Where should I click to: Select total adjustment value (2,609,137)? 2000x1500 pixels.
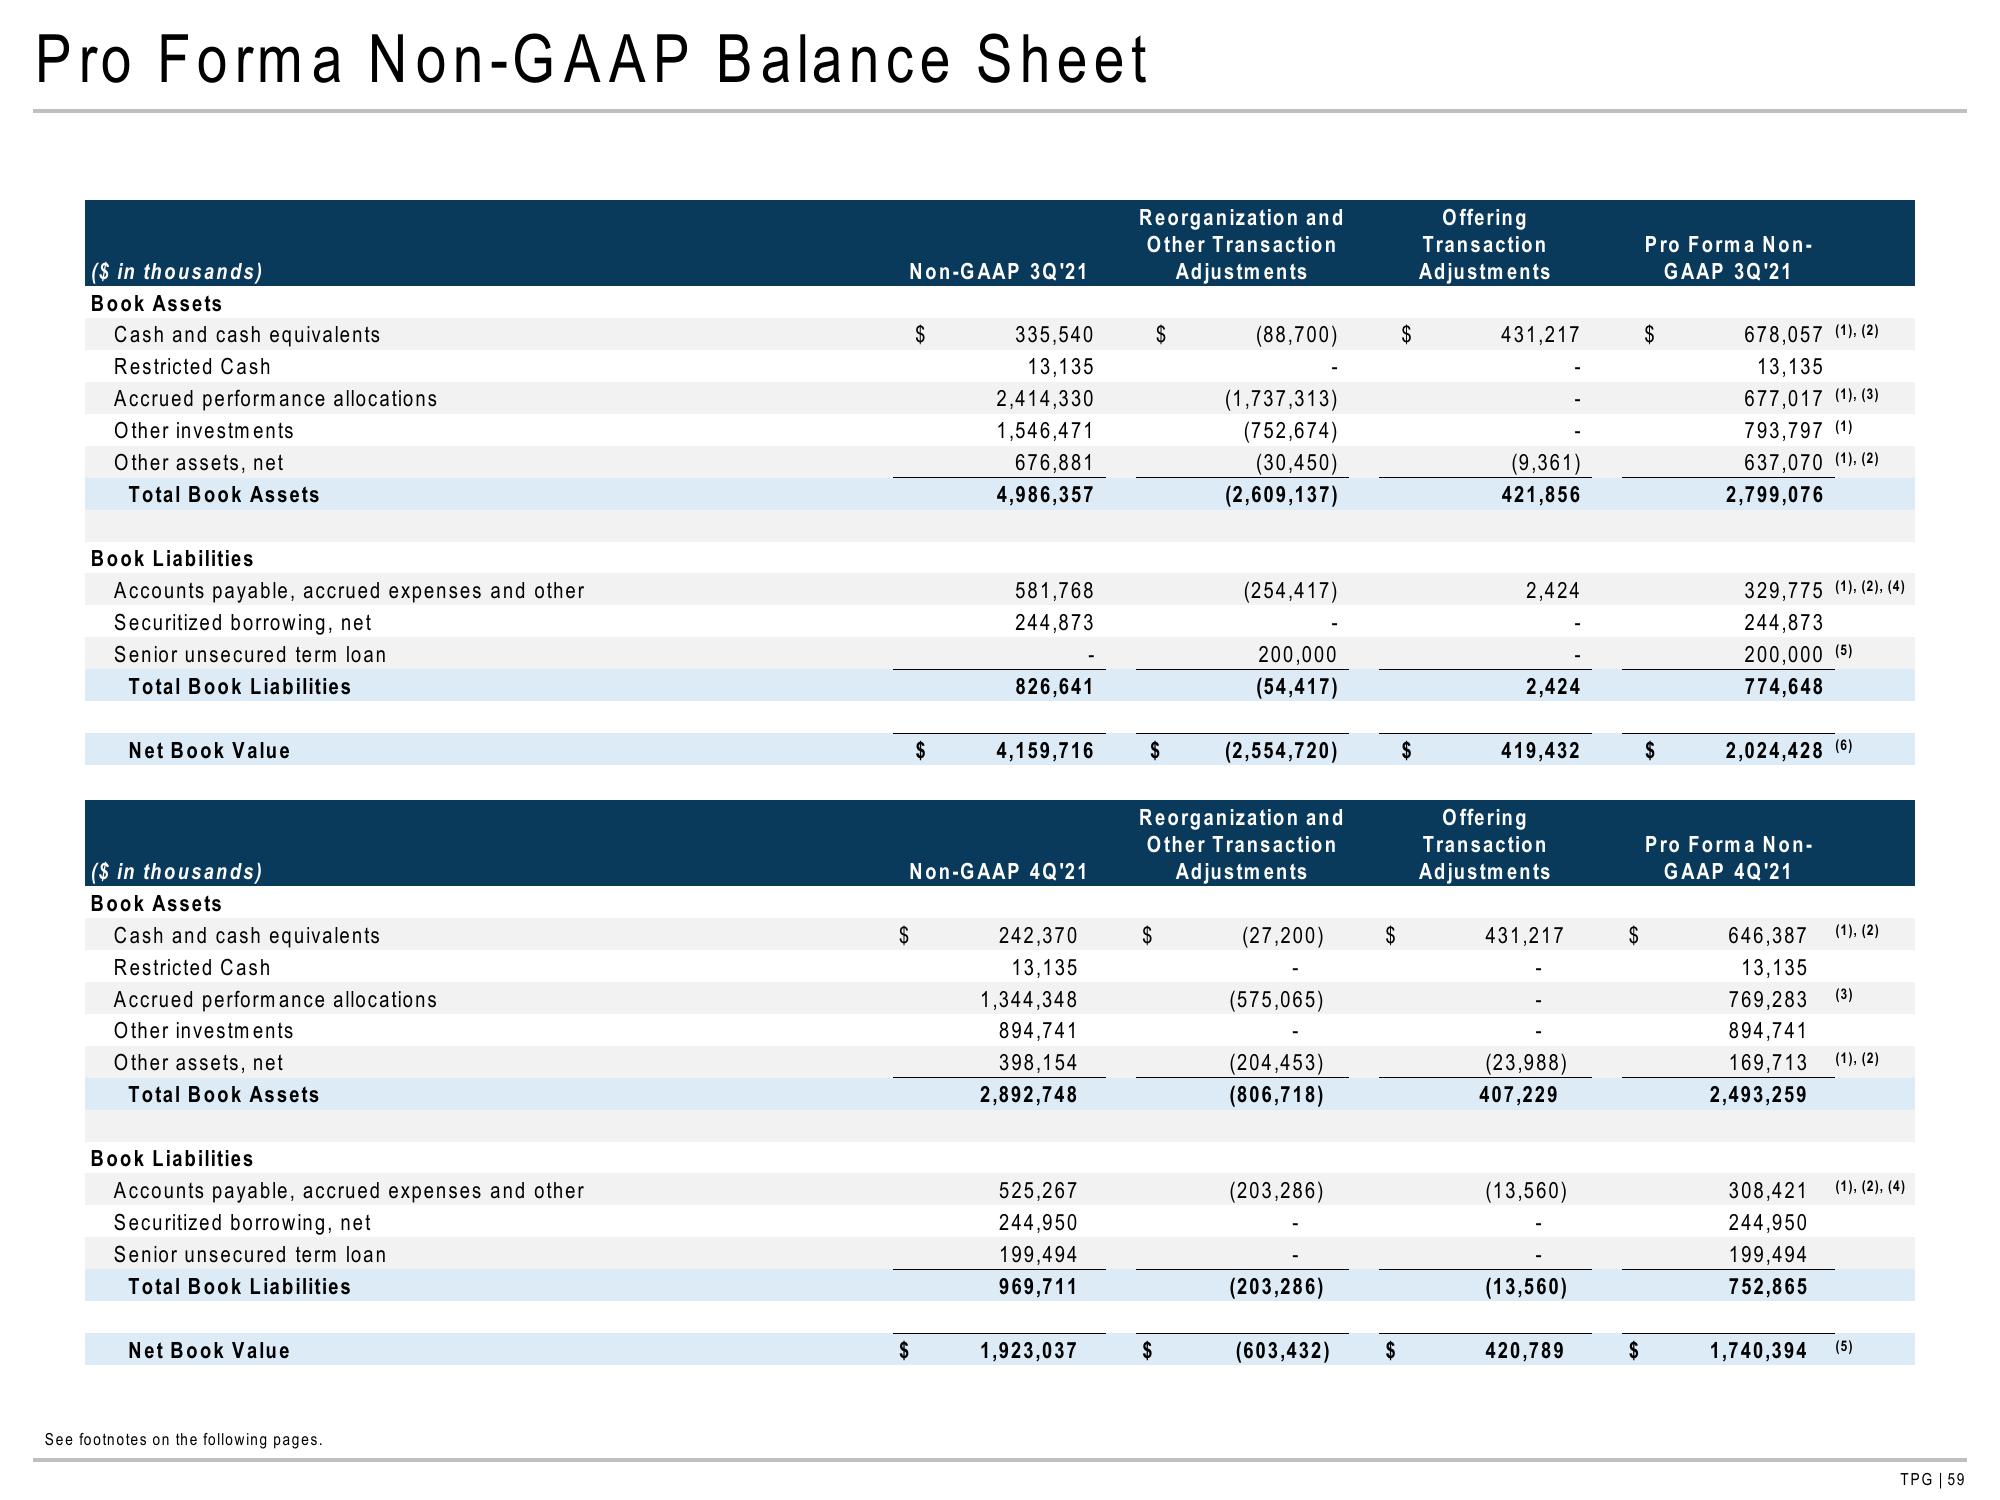[1281, 495]
